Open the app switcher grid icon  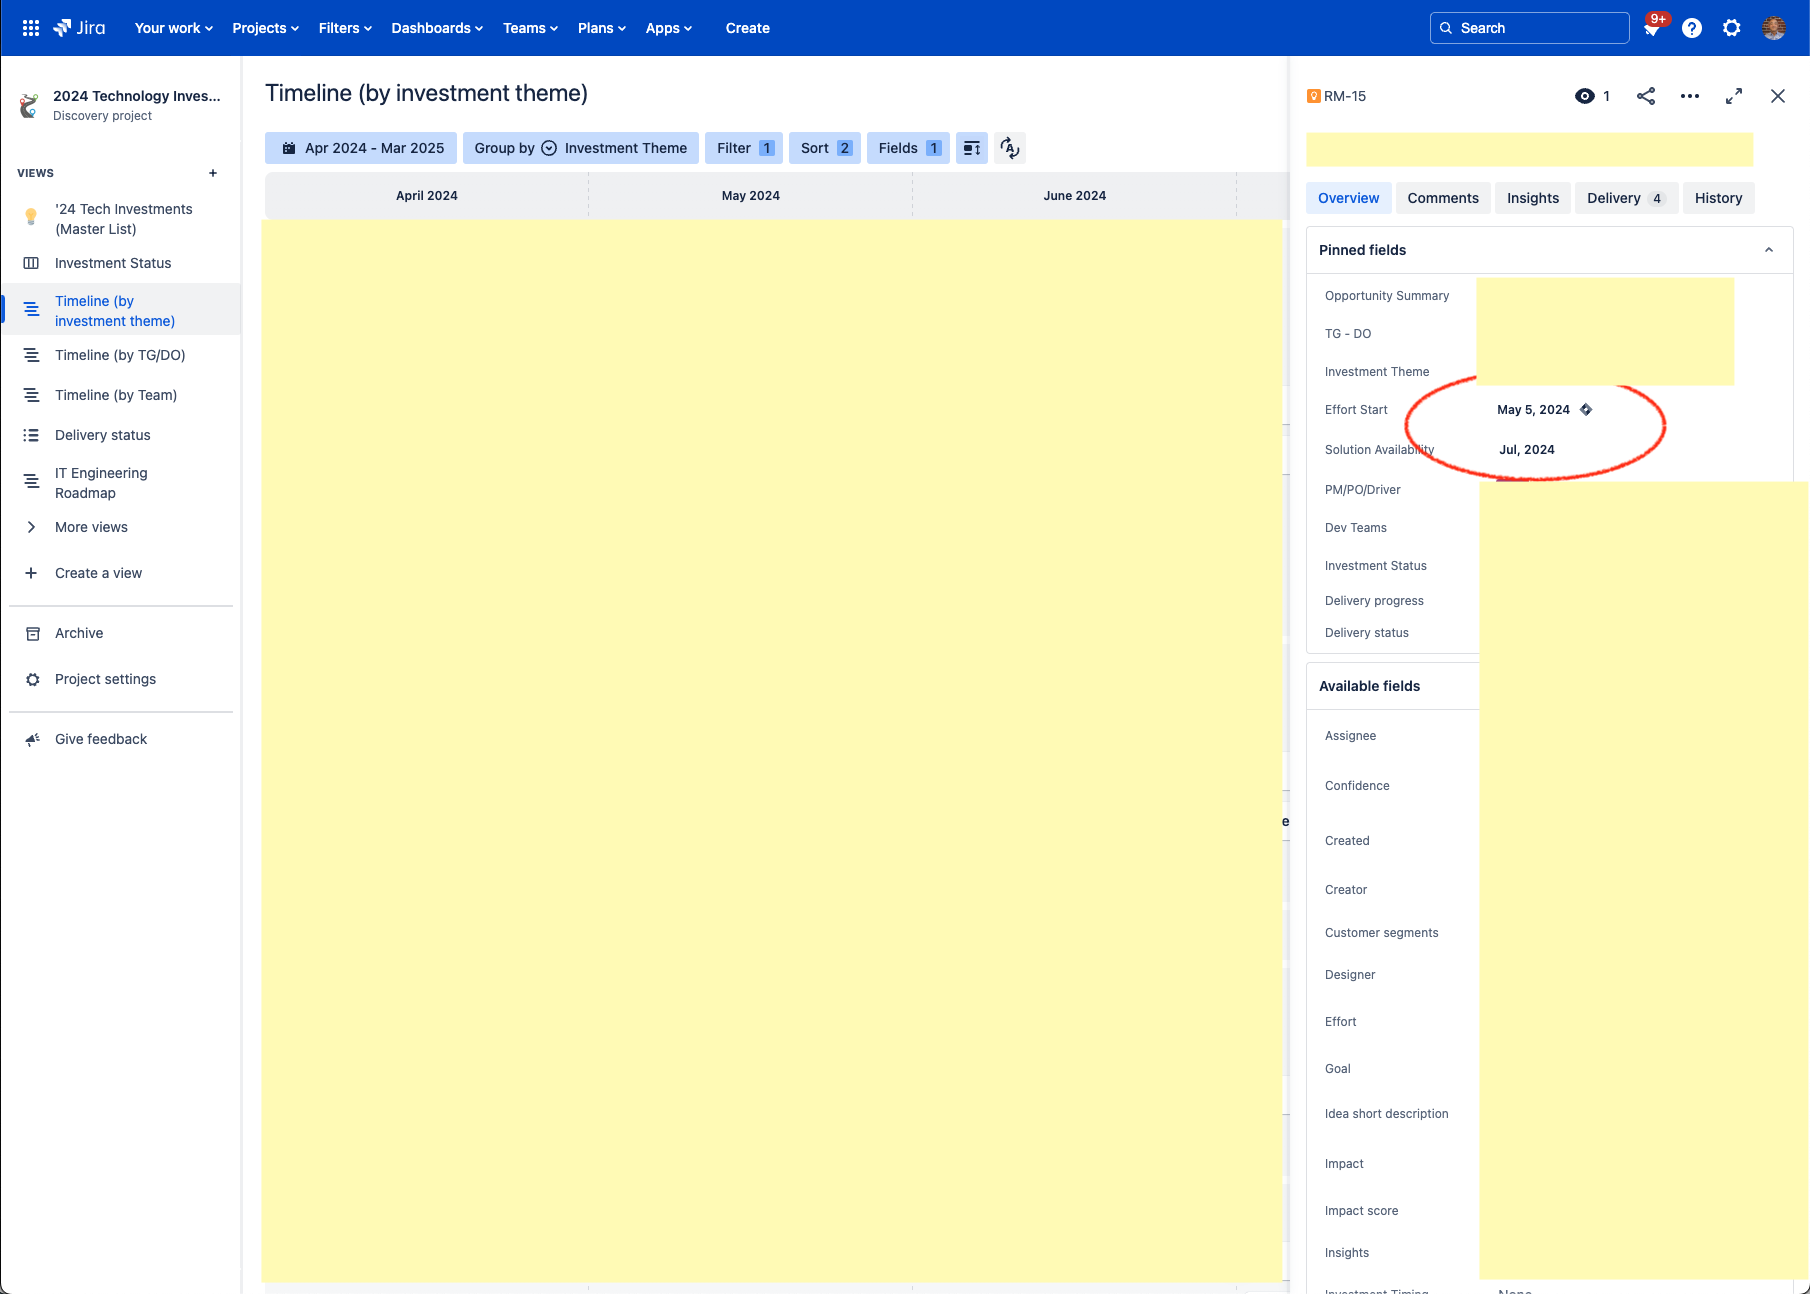pos(31,28)
